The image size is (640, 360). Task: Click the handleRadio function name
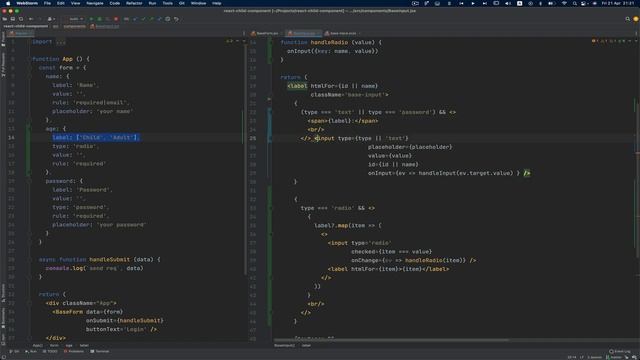pyautogui.click(x=329, y=42)
